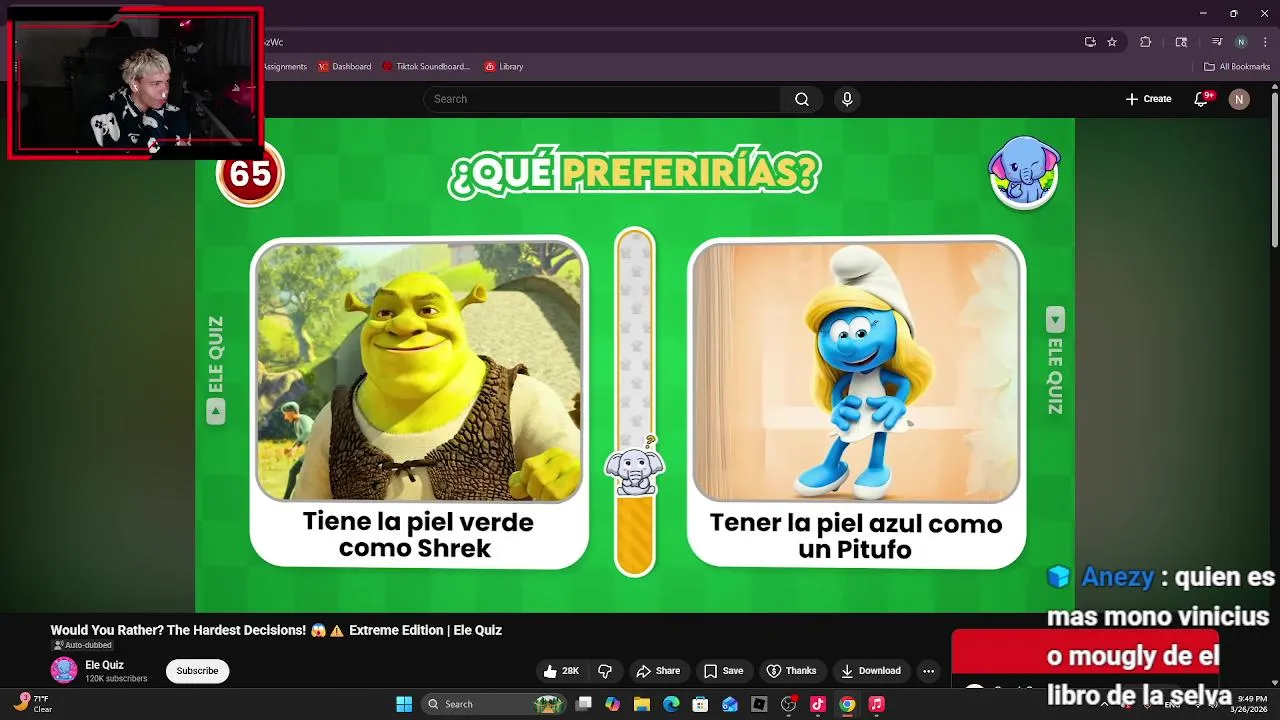Switch to Google Chrome on taskbar
1280x720 pixels.
coord(847,704)
